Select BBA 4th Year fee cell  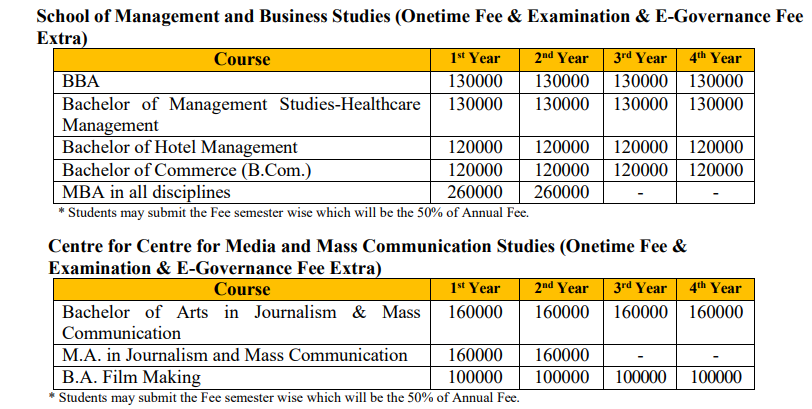(x=715, y=81)
